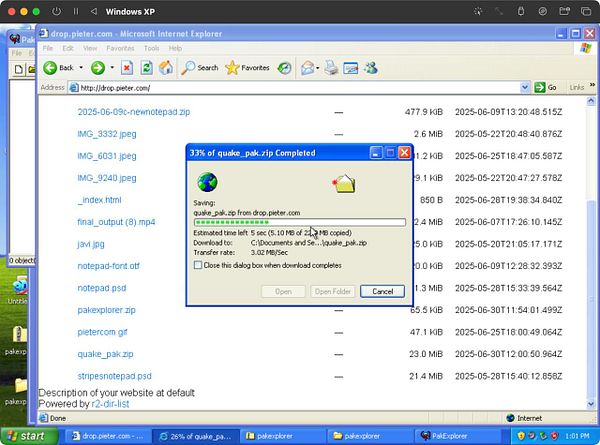The width and height of the screenshot is (600, 445).
Task: Stop page loading with the red X icon
Action: click(127, 68)
